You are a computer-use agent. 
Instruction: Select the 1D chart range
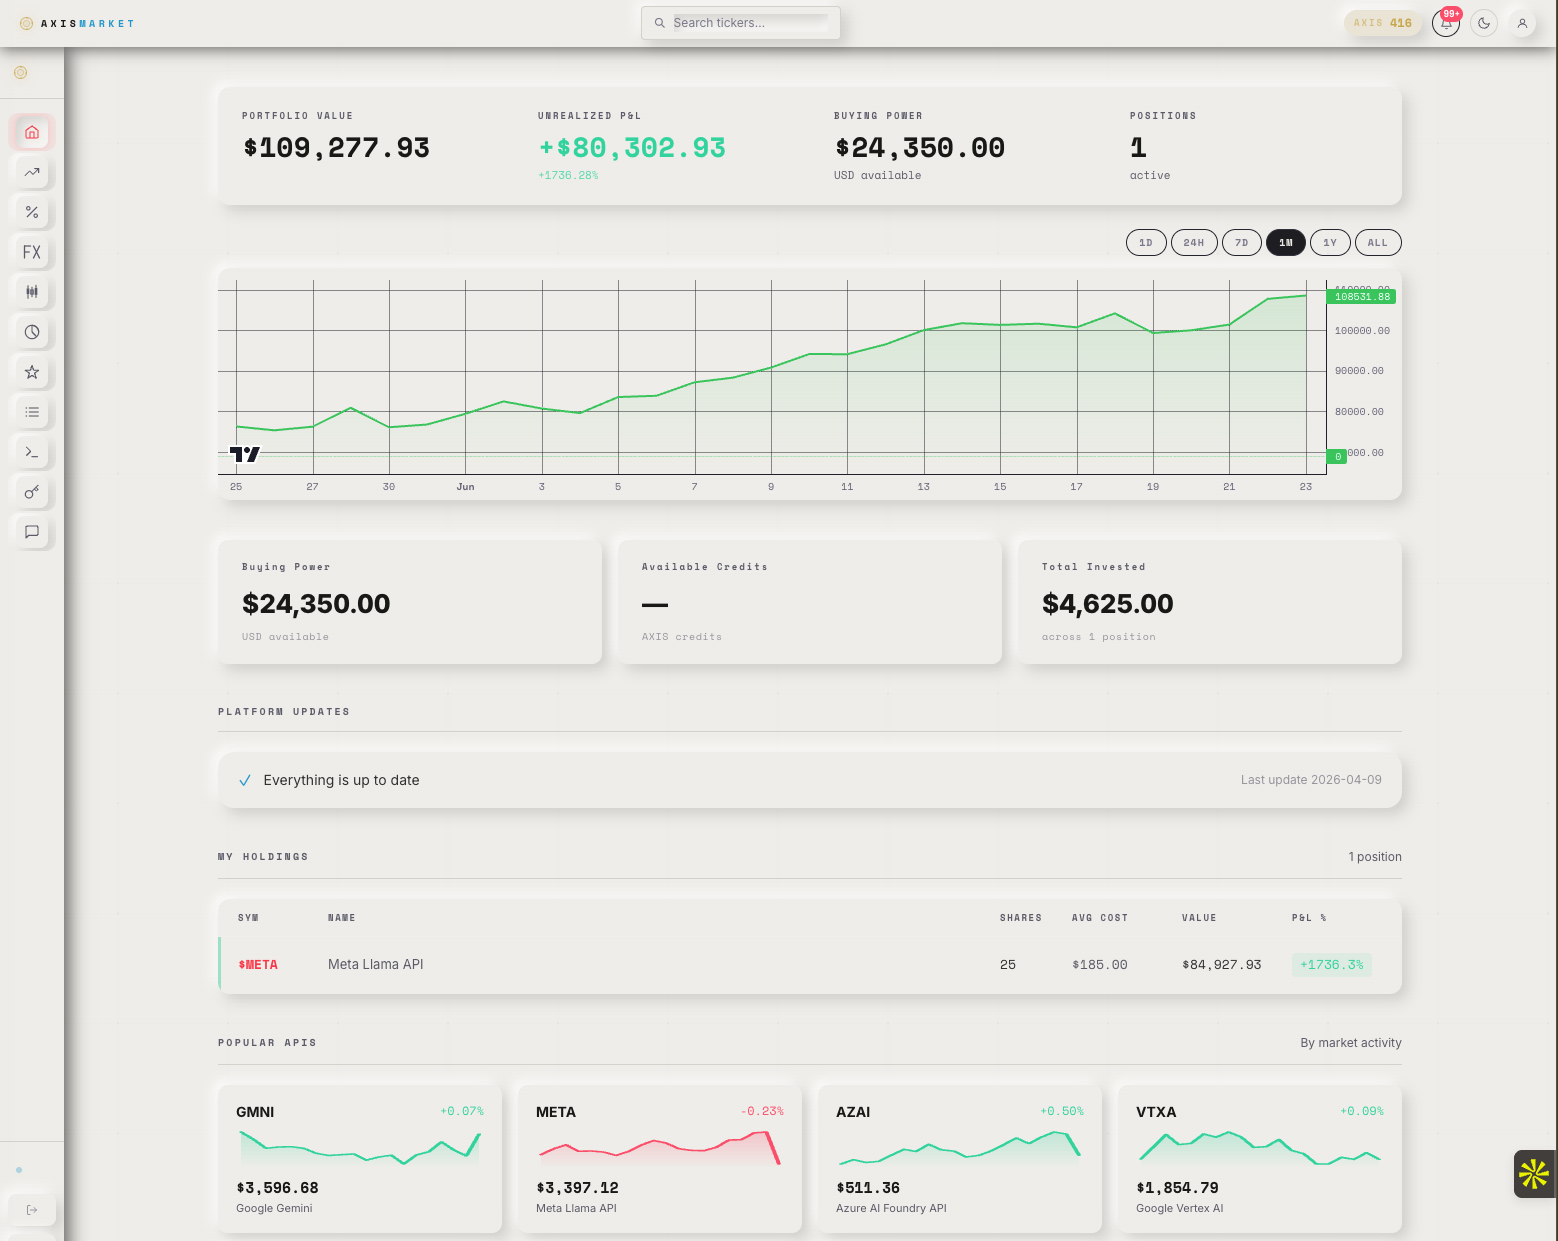(1146, 243)
